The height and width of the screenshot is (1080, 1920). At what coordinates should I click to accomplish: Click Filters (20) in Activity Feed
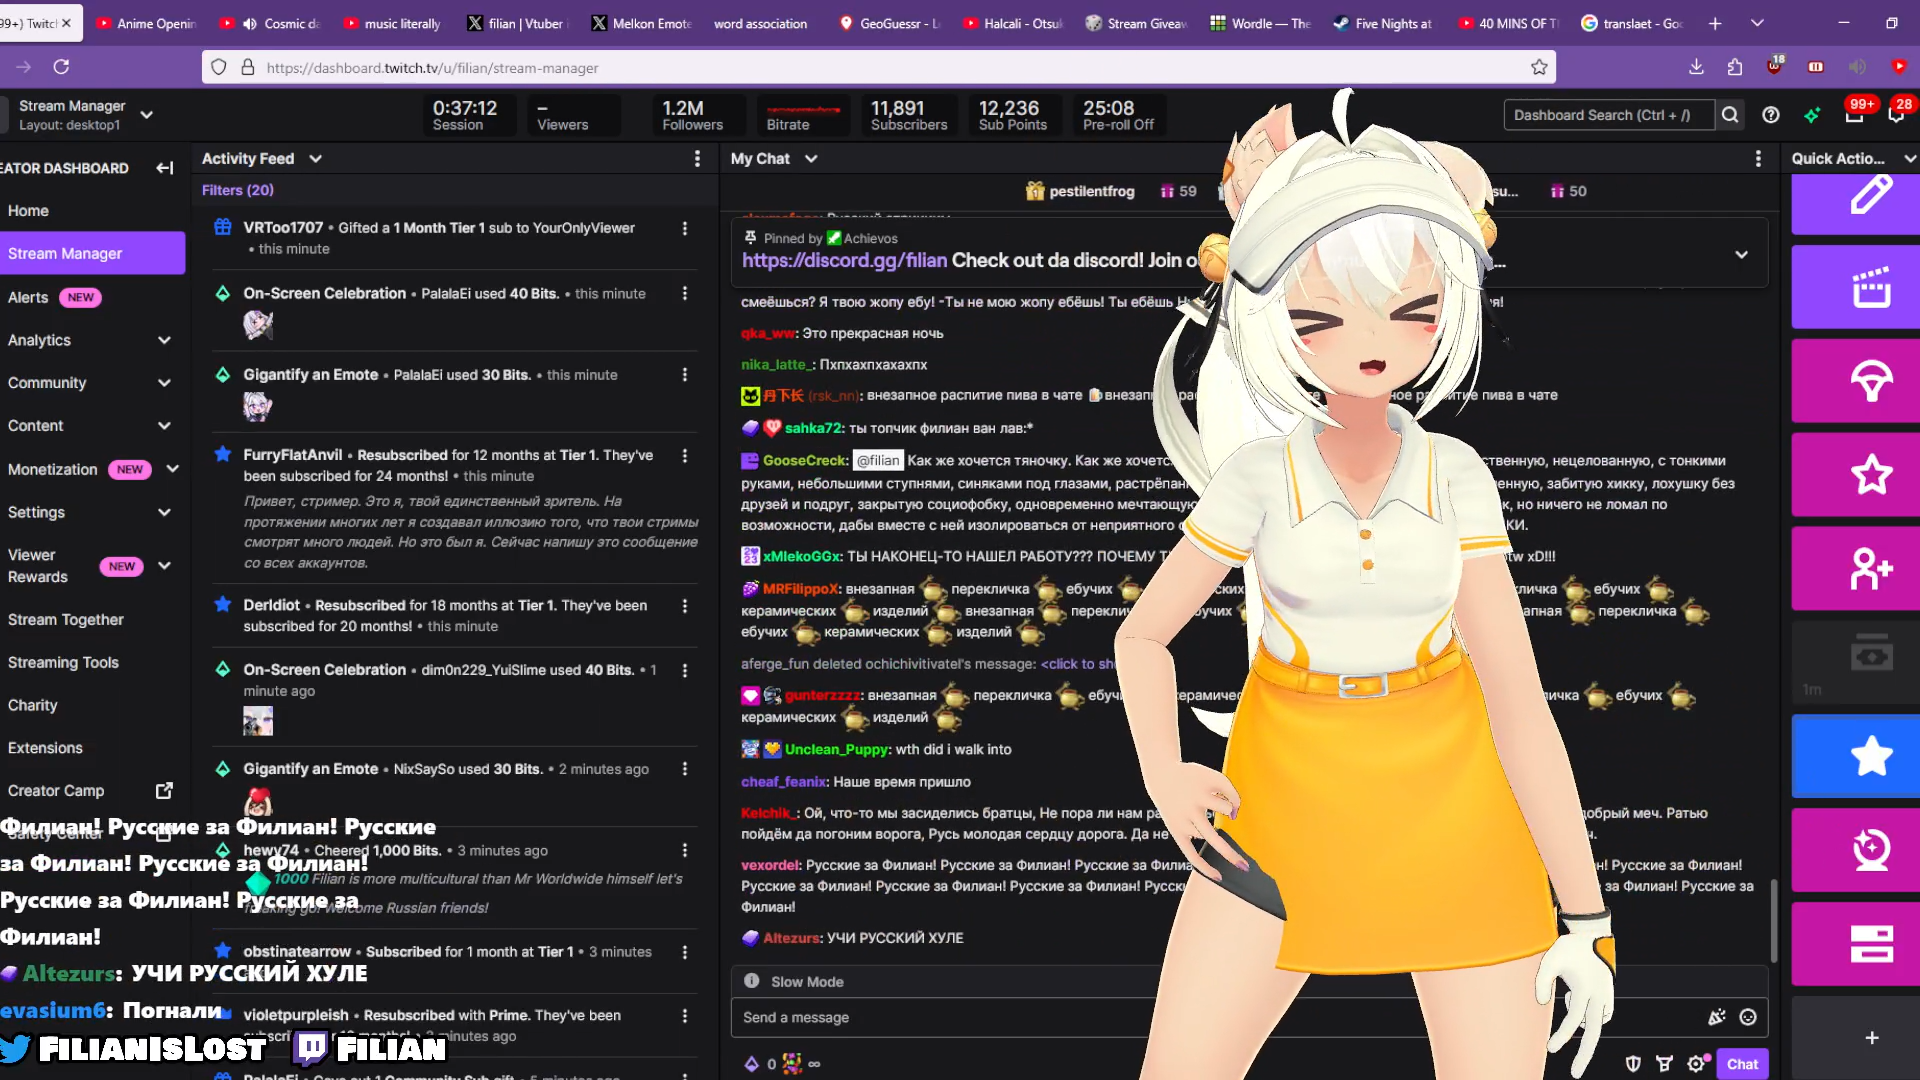click(x=238, y=190)
